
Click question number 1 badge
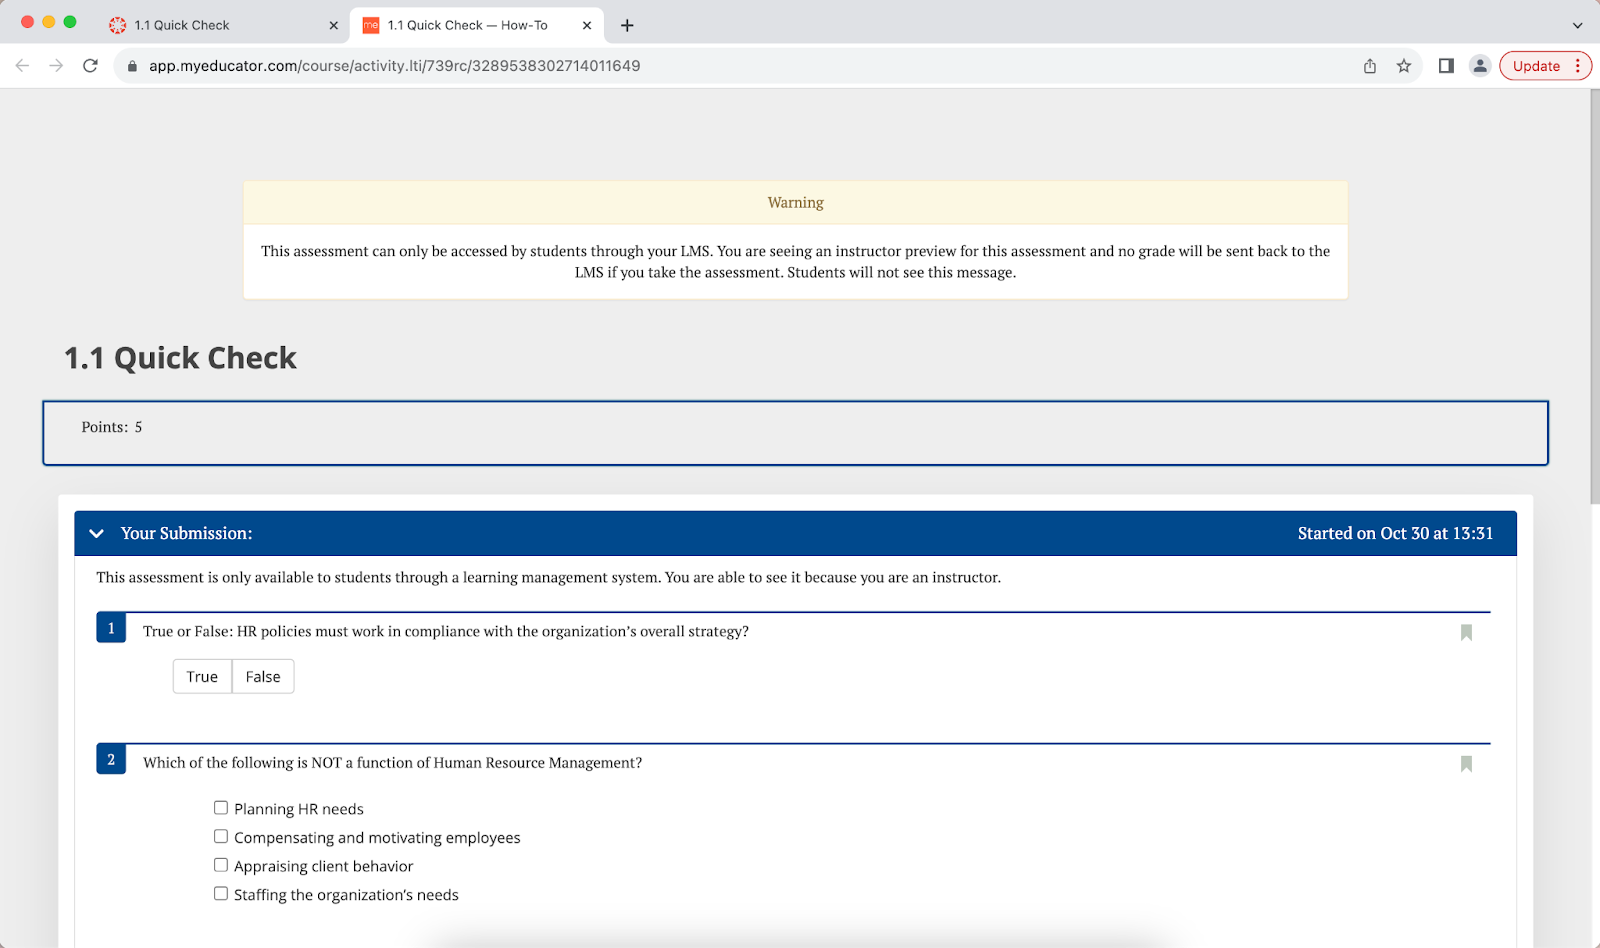click(111, 628)
